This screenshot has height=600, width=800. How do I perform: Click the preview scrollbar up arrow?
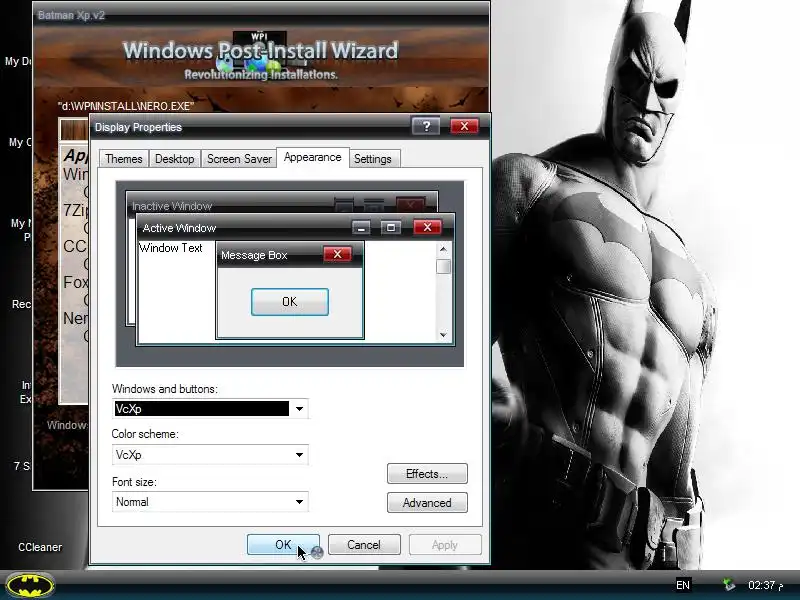pos(443,249)
